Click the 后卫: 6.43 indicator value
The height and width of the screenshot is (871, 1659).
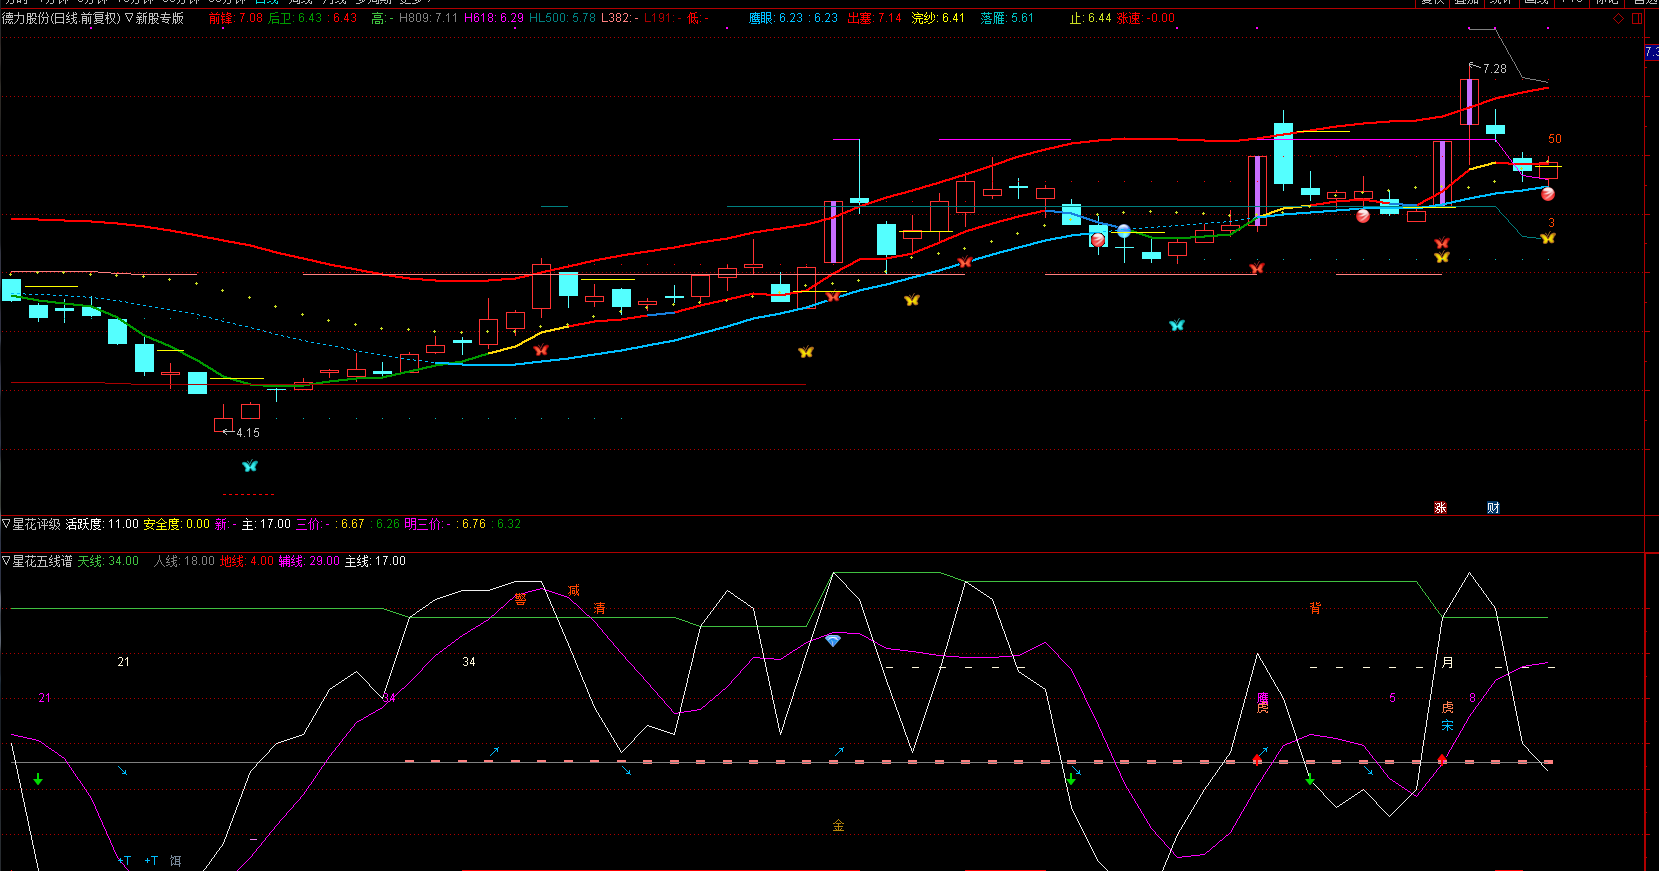295,18
